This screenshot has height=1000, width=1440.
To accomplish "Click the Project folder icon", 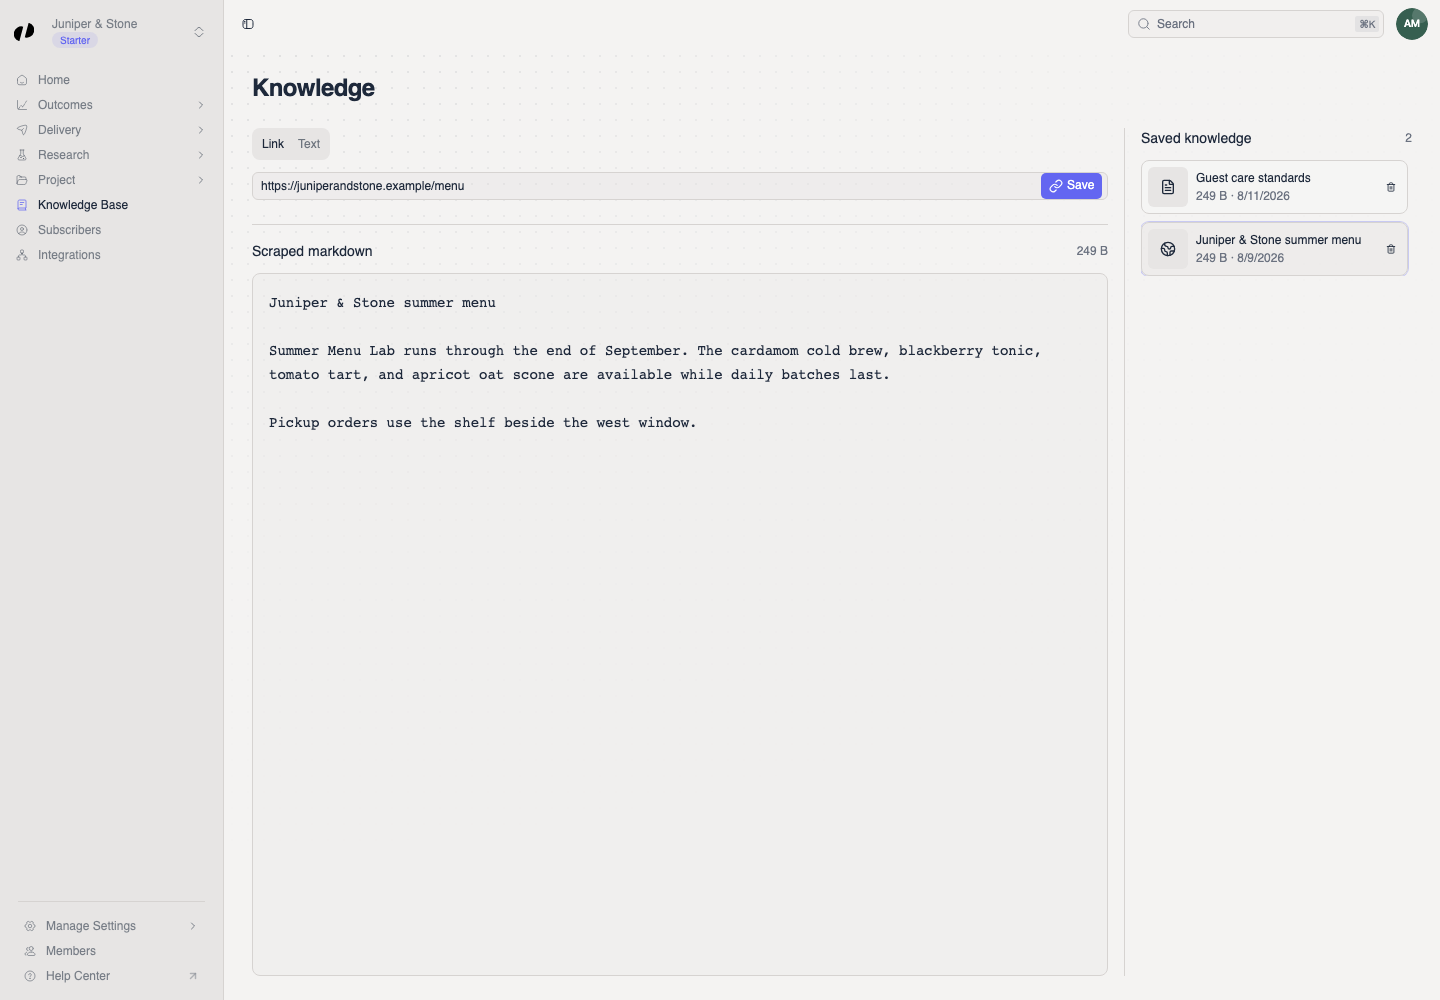I will pyautogui.click(x=22, y=180).
